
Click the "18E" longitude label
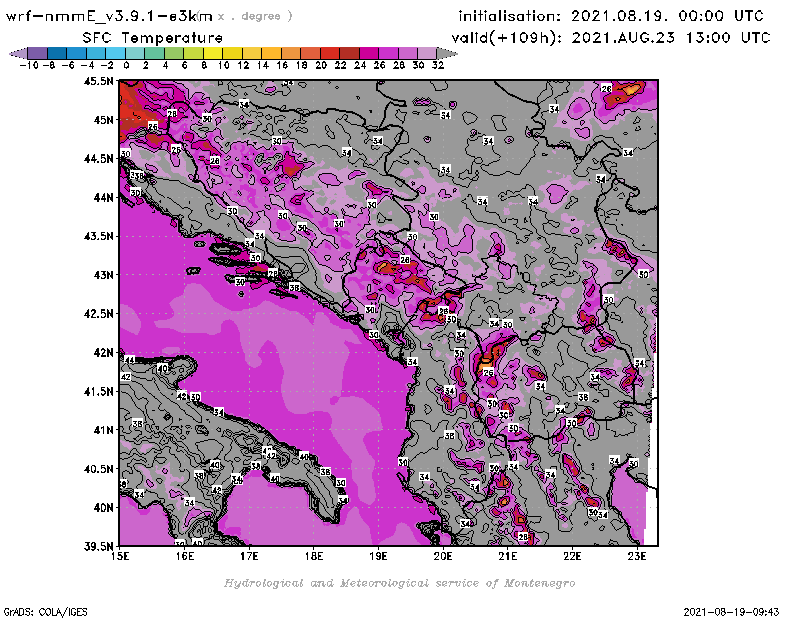pyautogui.click(x=314, y=556)
